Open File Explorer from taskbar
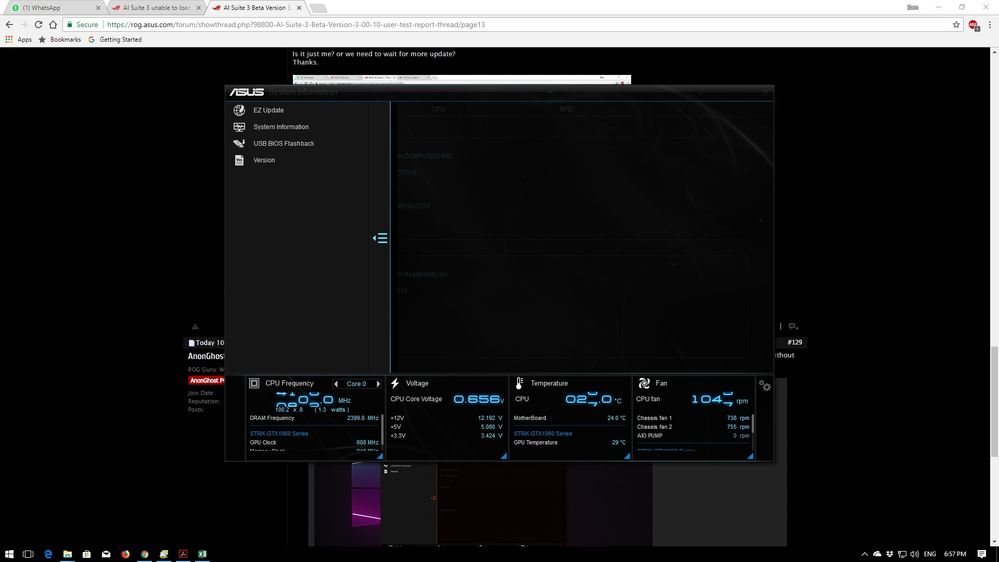Screen dimensions: 999x562 (68, 554)
